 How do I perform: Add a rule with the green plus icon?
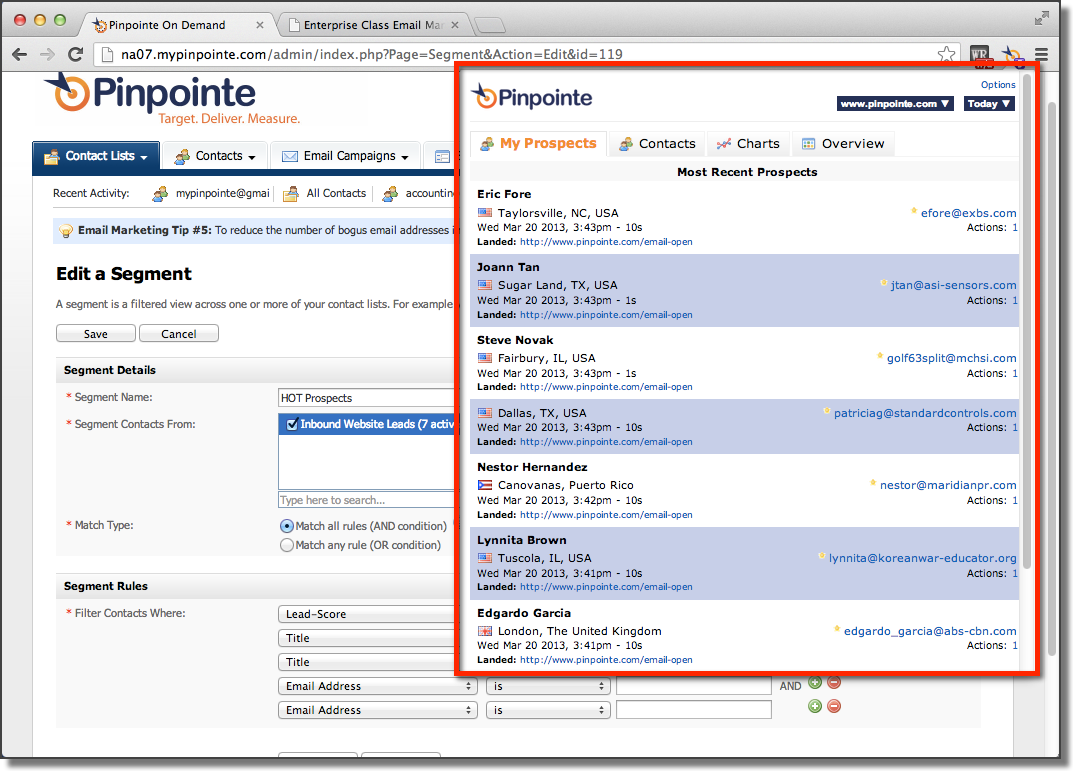click(814, 681)
